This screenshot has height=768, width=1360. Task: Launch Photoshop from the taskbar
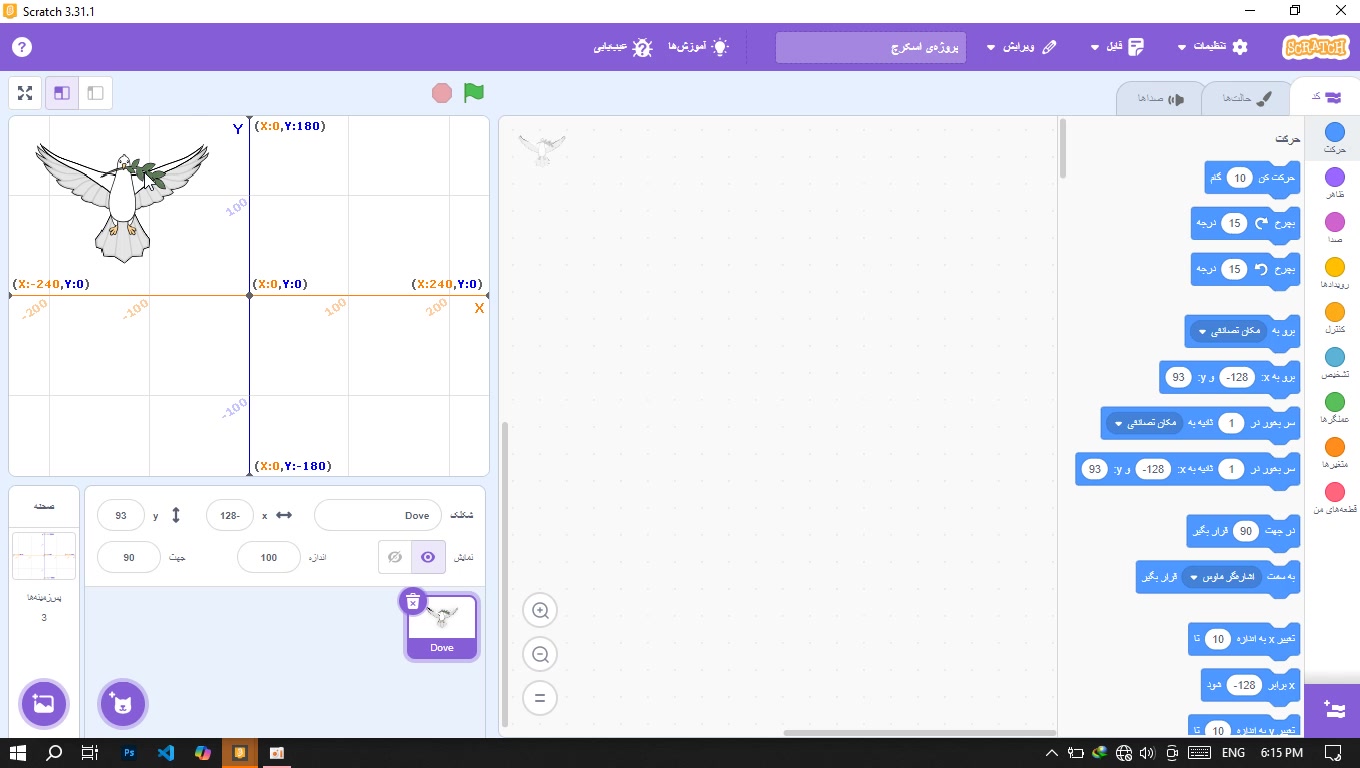tap(129, 752)
